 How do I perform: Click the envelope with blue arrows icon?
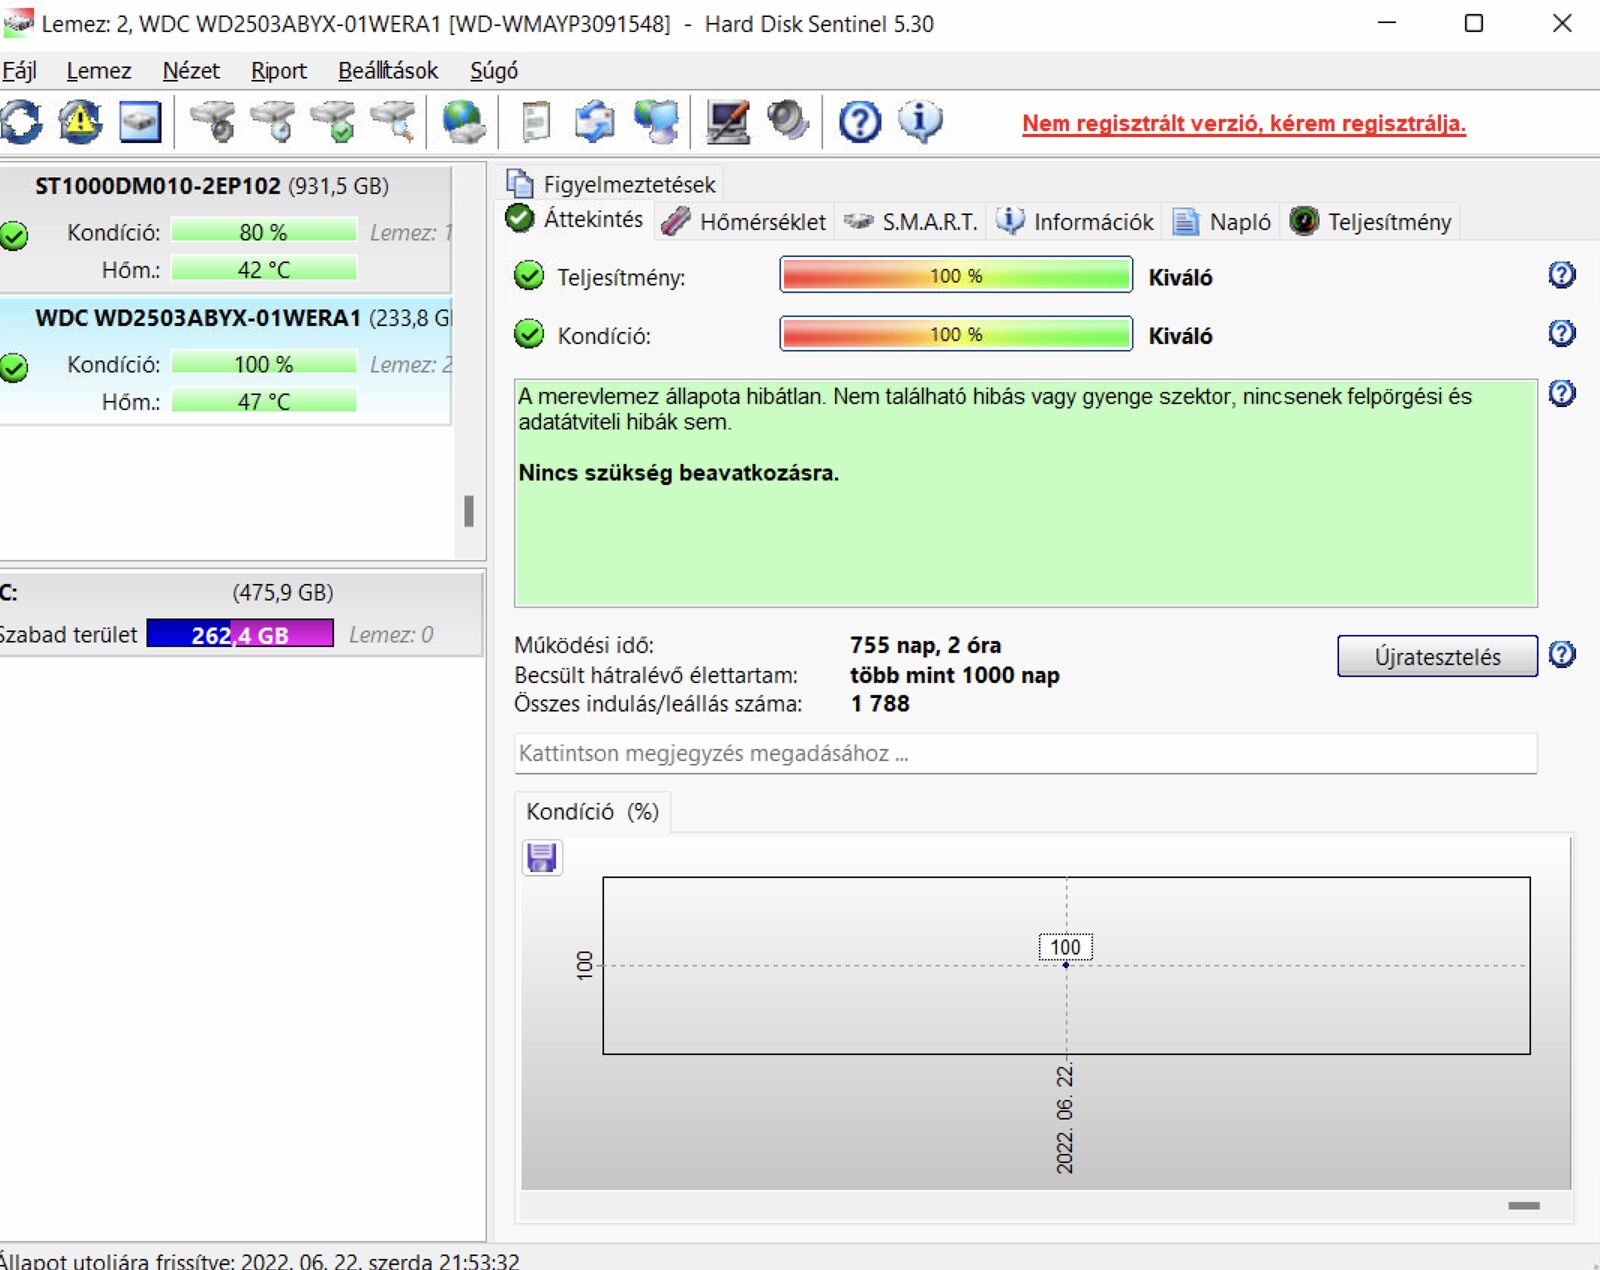[x=595, y=122]
